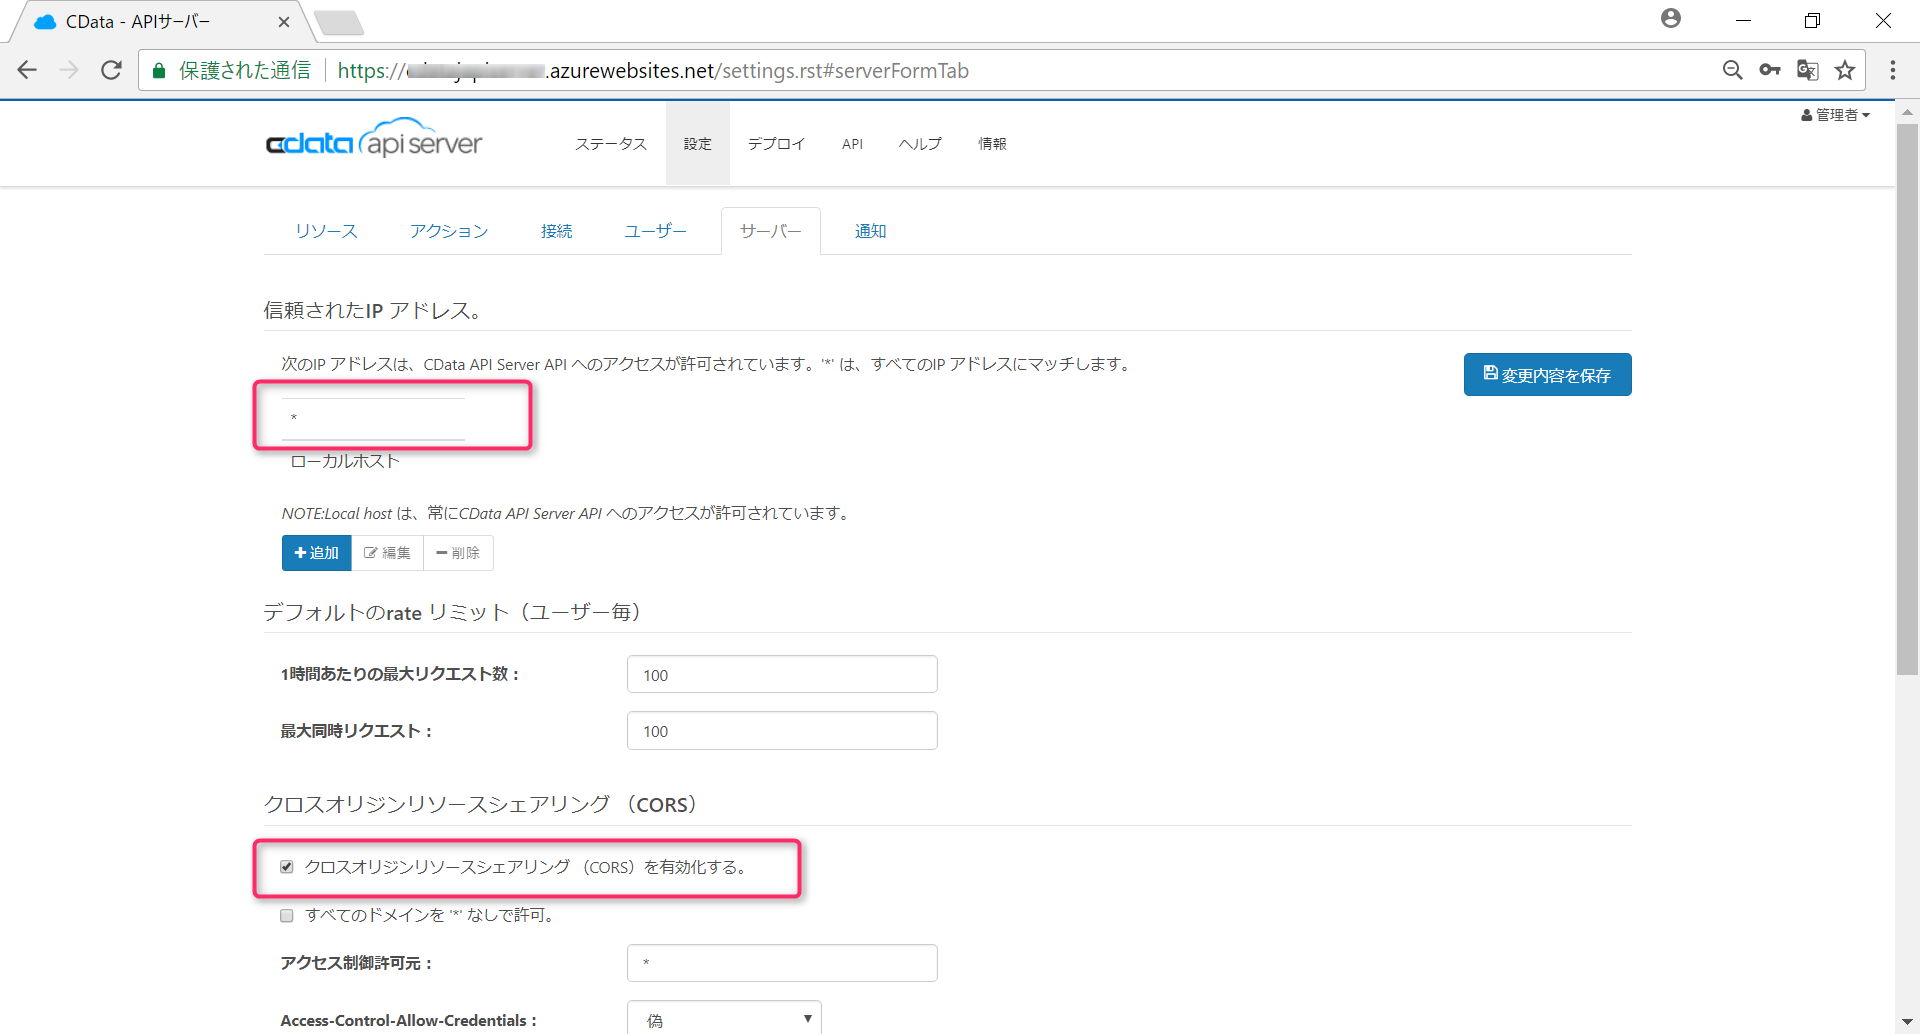Click the 追加 button to add IP address
Image resolution: width=1920 pixels, height=1034 pixels.
tap(316, 552)
